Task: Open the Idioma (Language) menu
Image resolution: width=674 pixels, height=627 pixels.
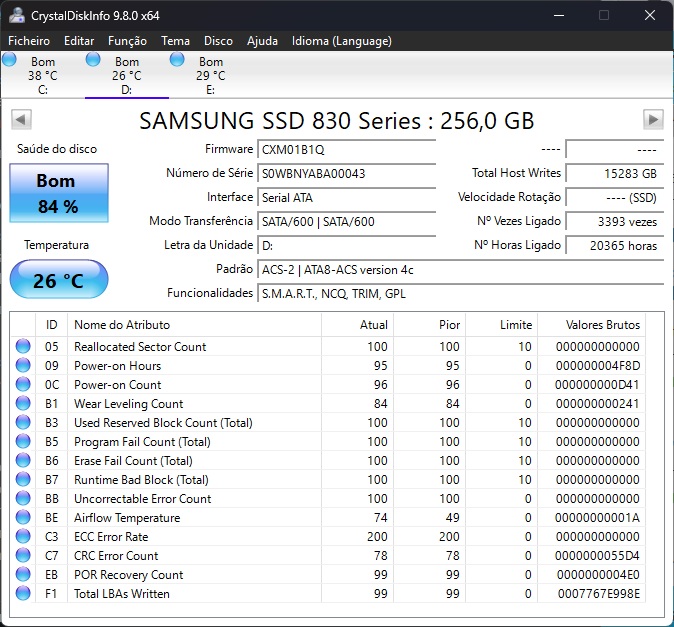Action: (341, 41)
